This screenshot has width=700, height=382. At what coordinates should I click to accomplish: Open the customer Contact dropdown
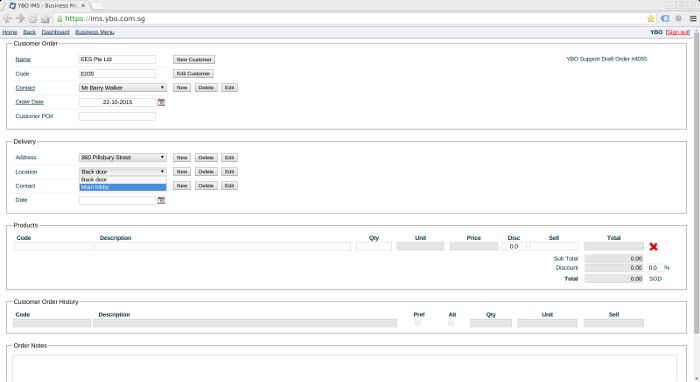tap(123, 88)
